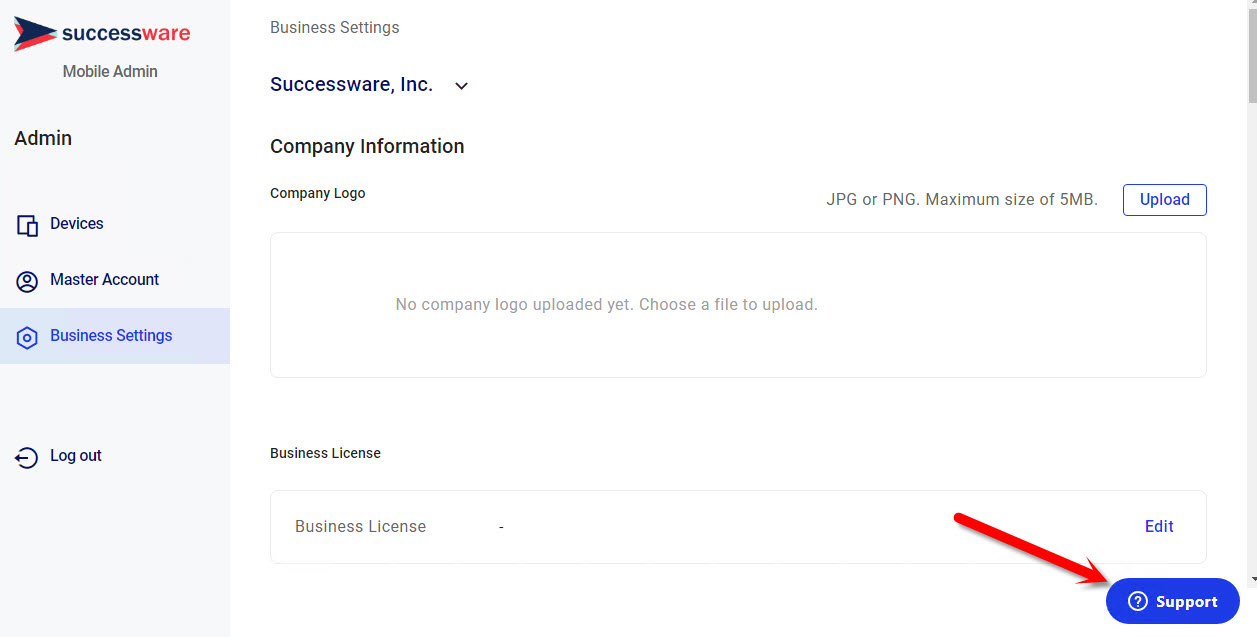The image size is (1257, 637).
Task: Click the Devices icon in sidebar
Action: pos(27,225)
